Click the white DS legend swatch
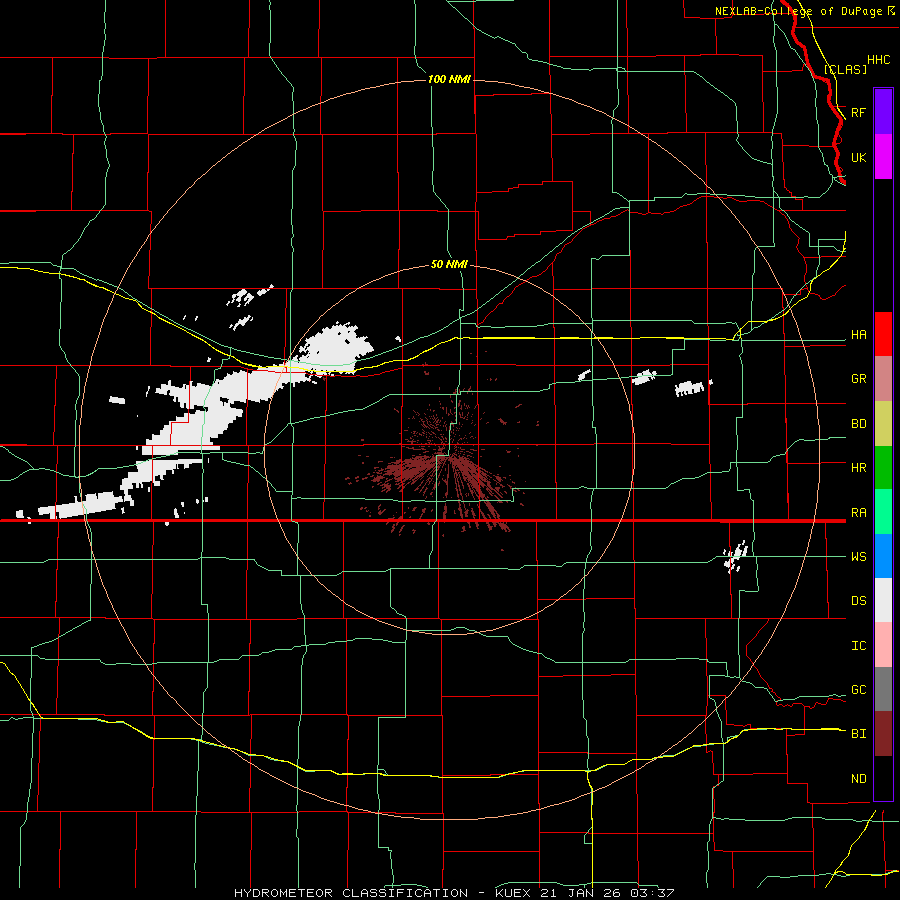This screenshot has height=900, width=900. pos(883,600)
